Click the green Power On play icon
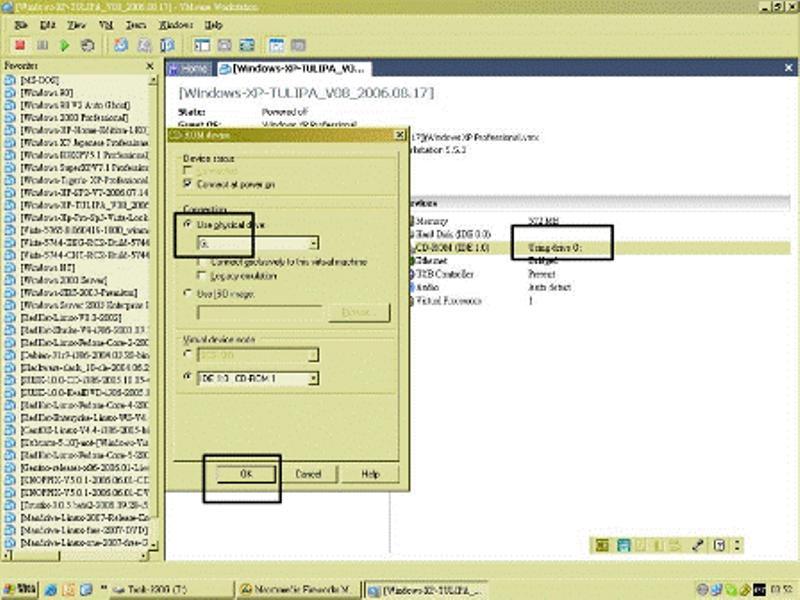The height and width of the screenshot is (600, 800). tap(65, 45)
